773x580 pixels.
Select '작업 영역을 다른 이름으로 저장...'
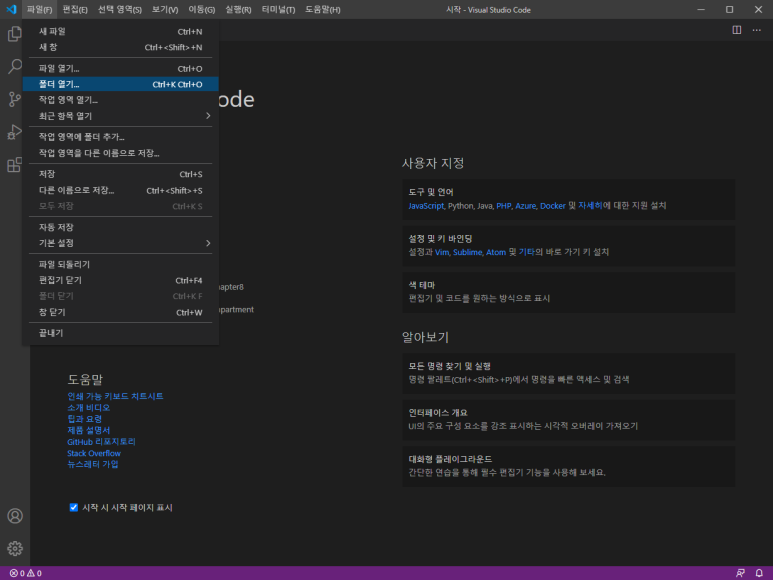[120, 153]
